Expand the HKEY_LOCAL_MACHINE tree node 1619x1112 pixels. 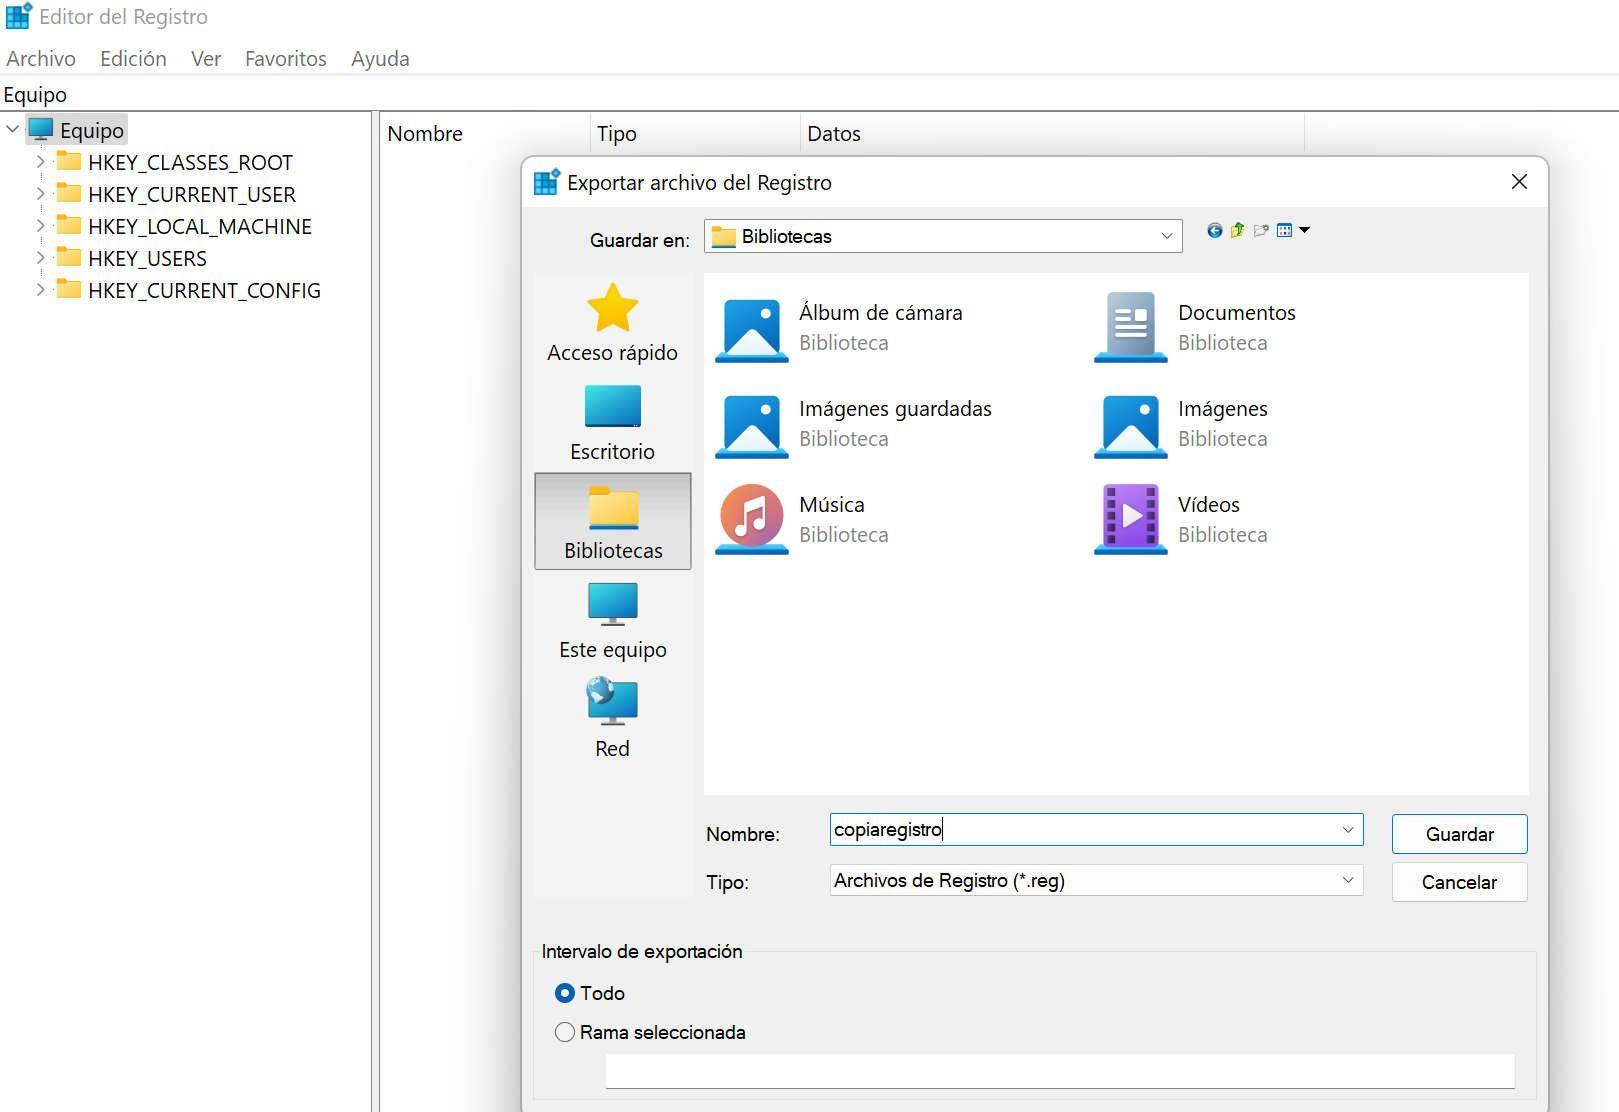click(40, 227)
